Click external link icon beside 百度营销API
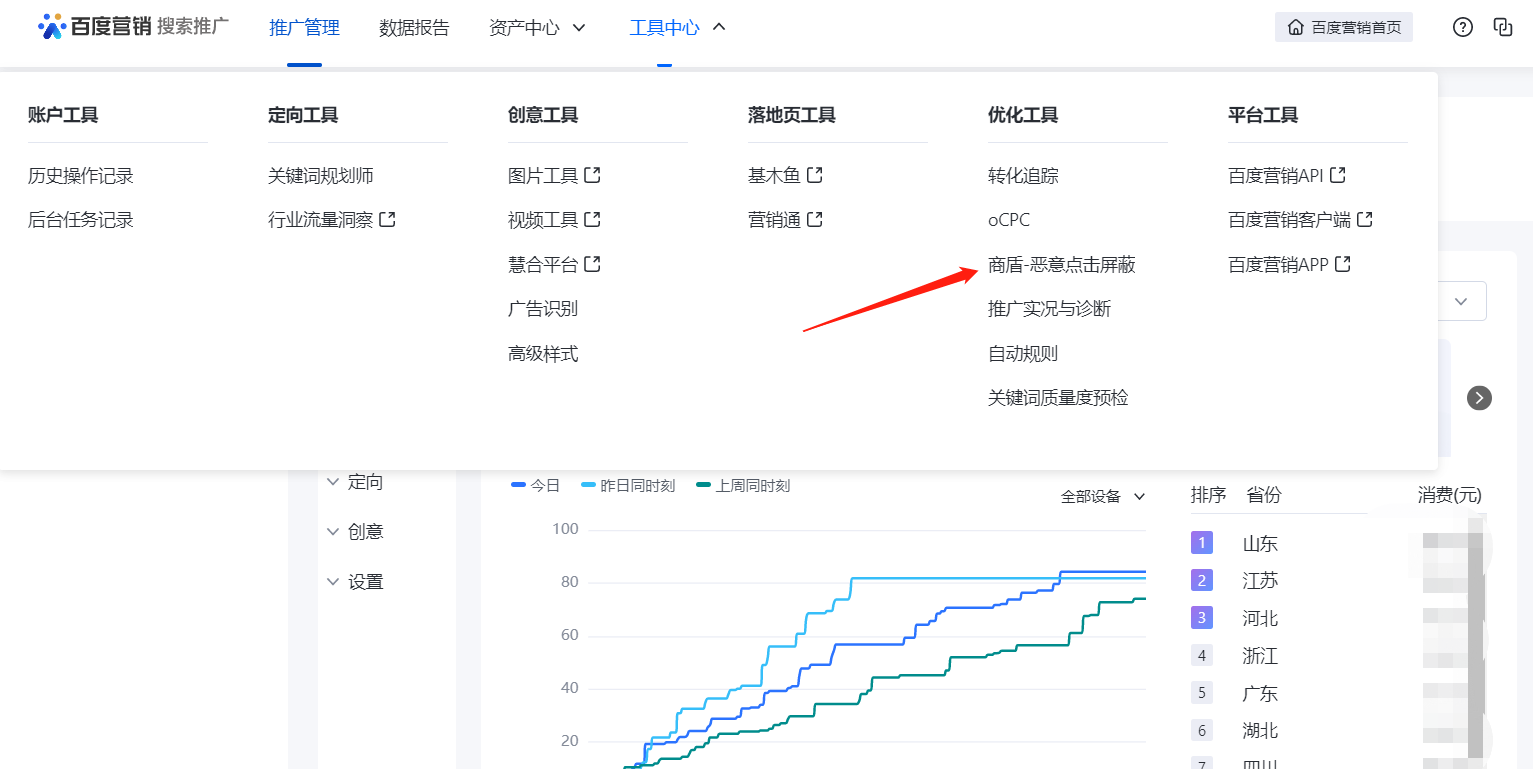This screenshot has width=1533, height=769. click(1338, 175)
